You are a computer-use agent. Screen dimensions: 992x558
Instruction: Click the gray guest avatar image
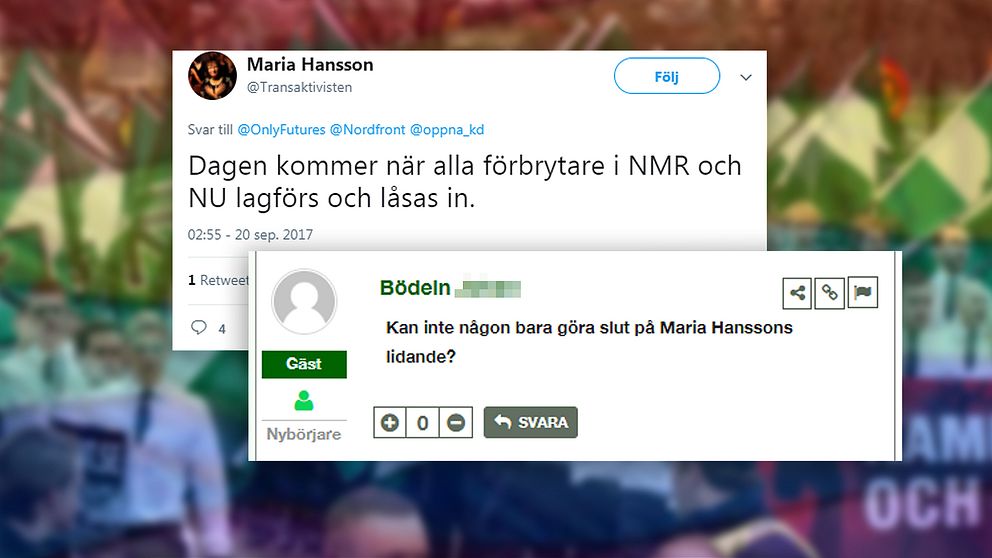tap(304, 302)
